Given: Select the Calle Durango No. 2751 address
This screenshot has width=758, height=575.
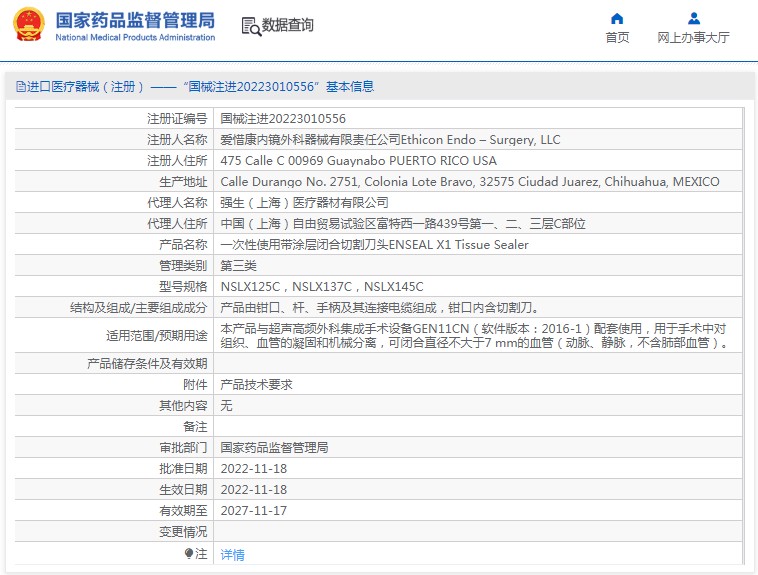Looking at the screenshot, I should pos(470,182).
